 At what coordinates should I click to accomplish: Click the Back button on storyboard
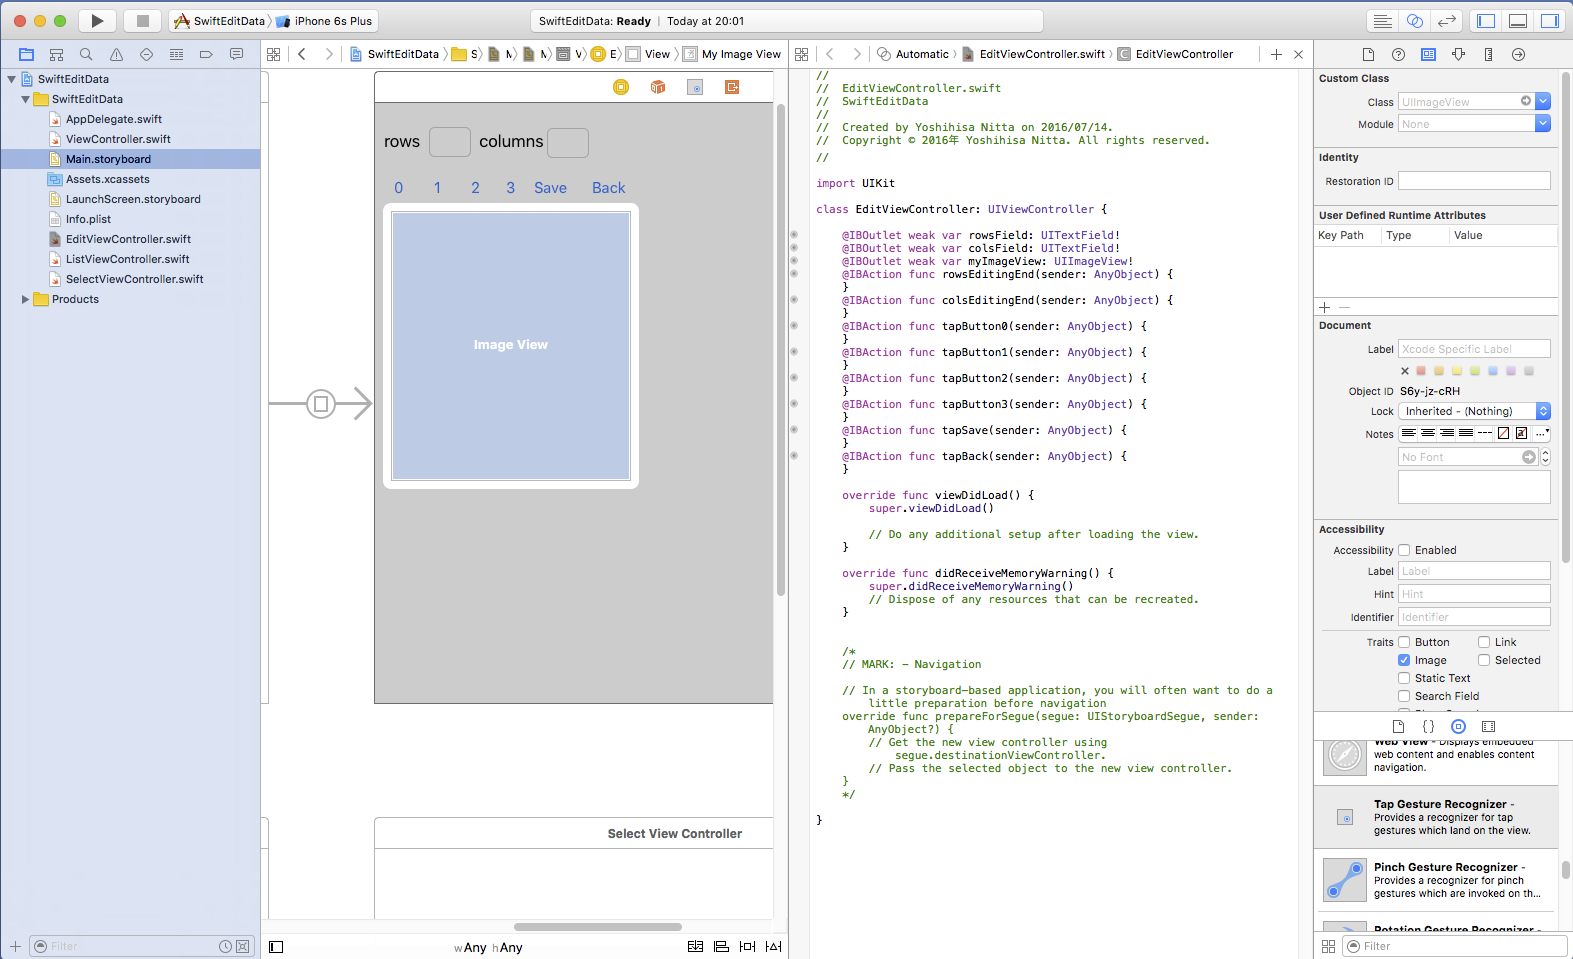(608, 188)
